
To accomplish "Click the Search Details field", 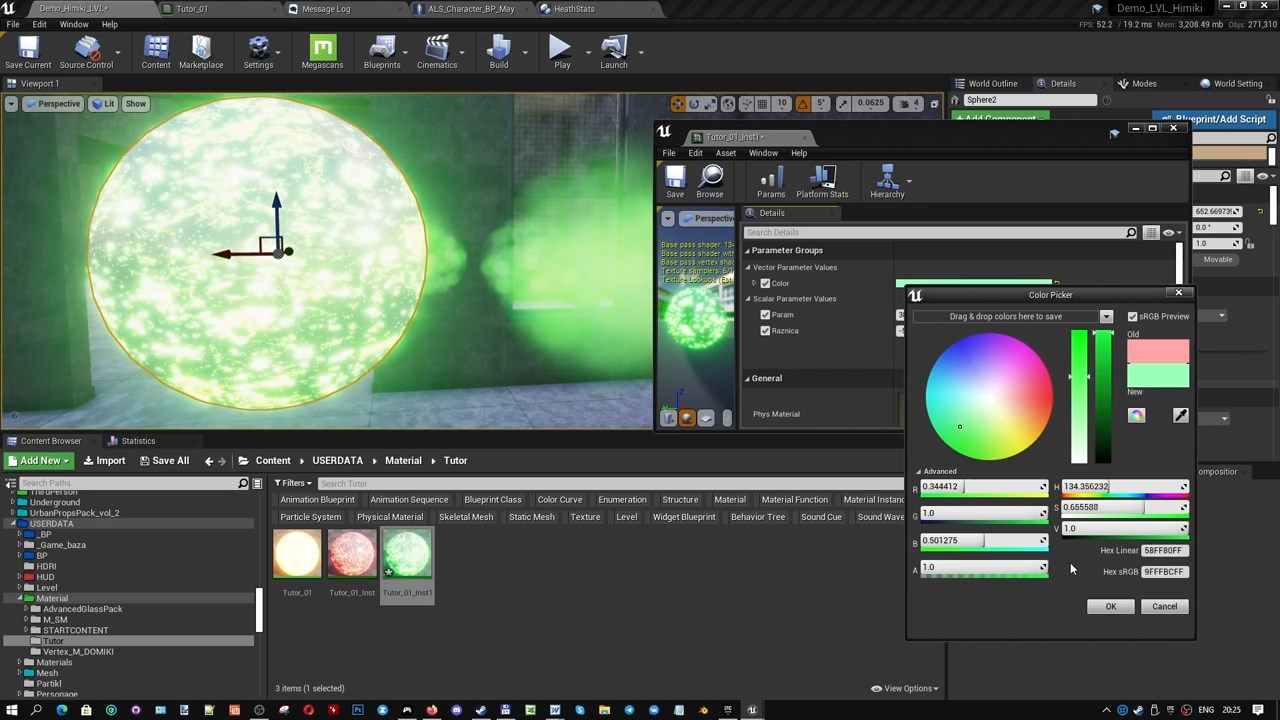I will pyautogui.click(x=940, y=233).
